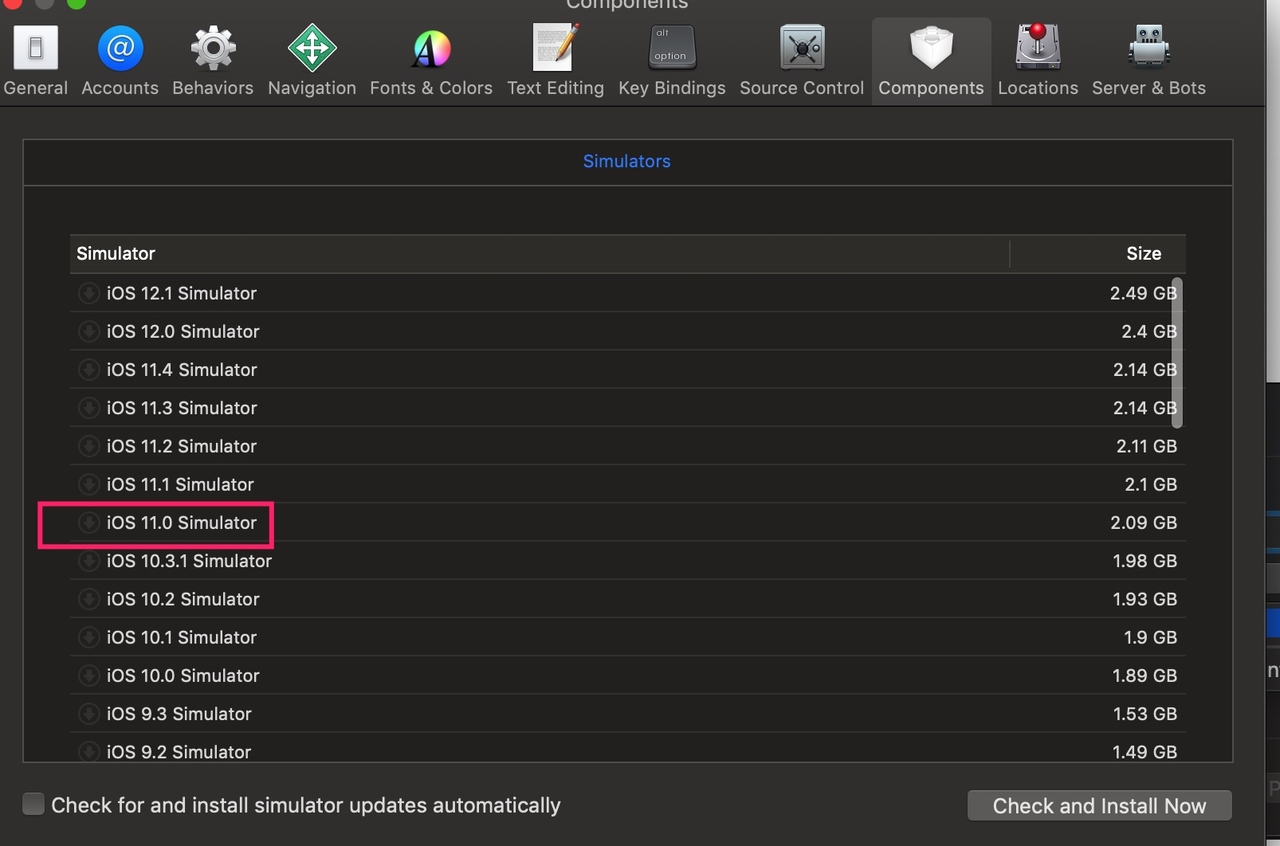
Task: Enable automatic simulator updates checkbox
Action: point(33,804)
